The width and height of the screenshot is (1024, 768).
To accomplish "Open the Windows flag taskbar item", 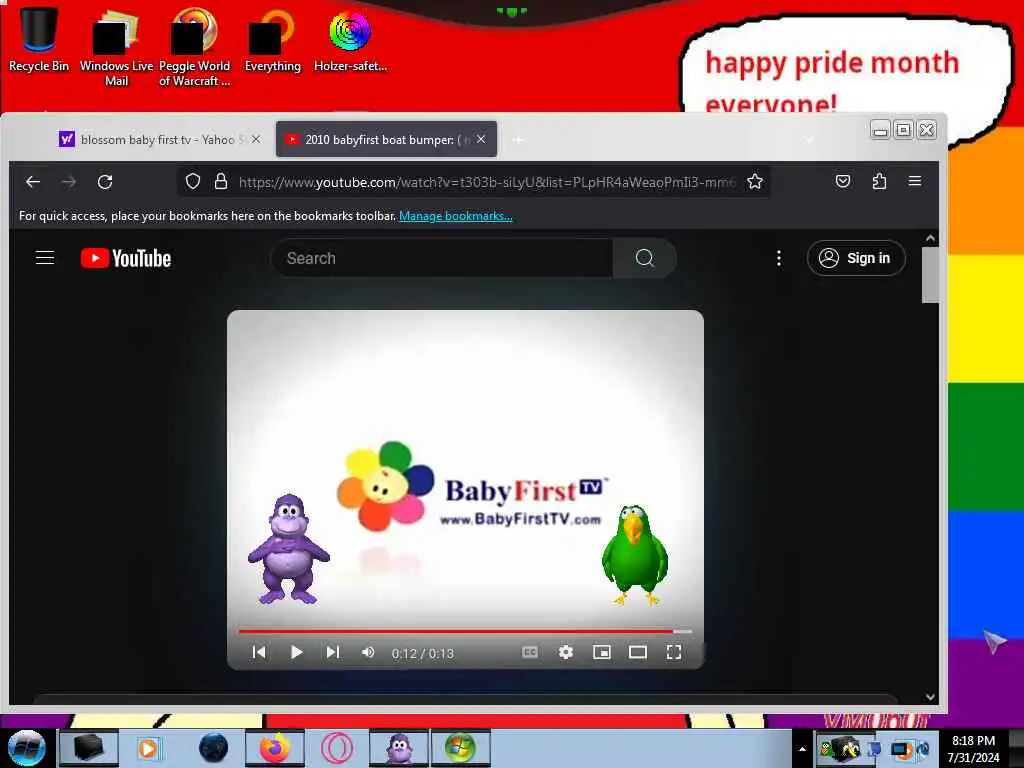I will 460,748.
